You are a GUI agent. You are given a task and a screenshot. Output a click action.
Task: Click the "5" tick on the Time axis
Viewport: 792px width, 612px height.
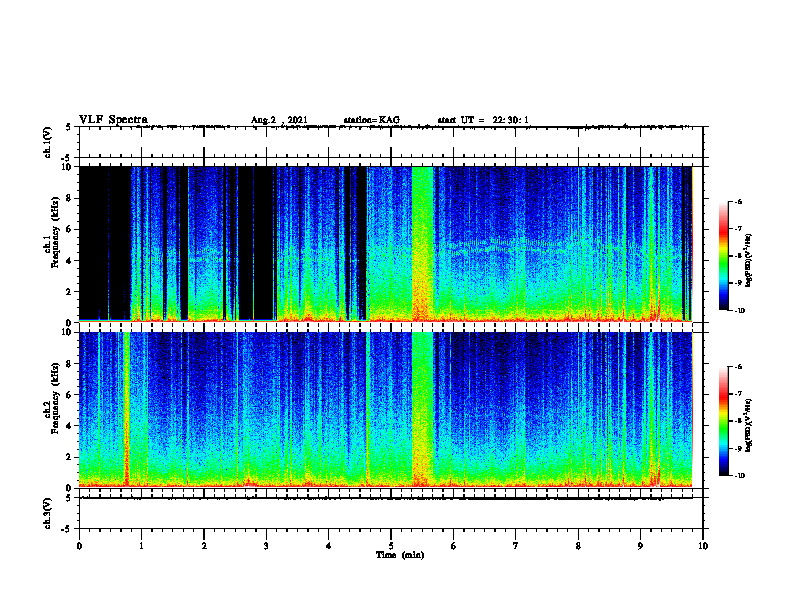391,546
